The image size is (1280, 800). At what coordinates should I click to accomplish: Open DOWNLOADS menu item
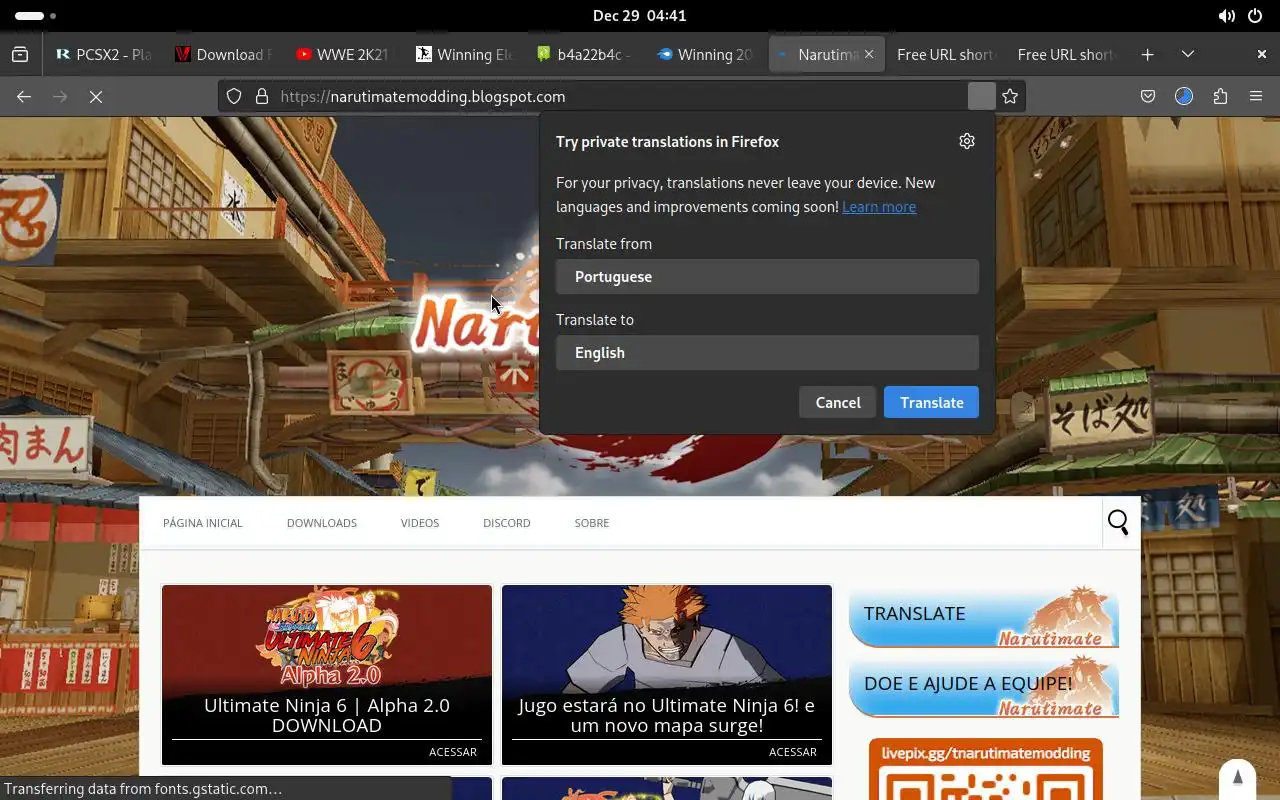[322, 523]
